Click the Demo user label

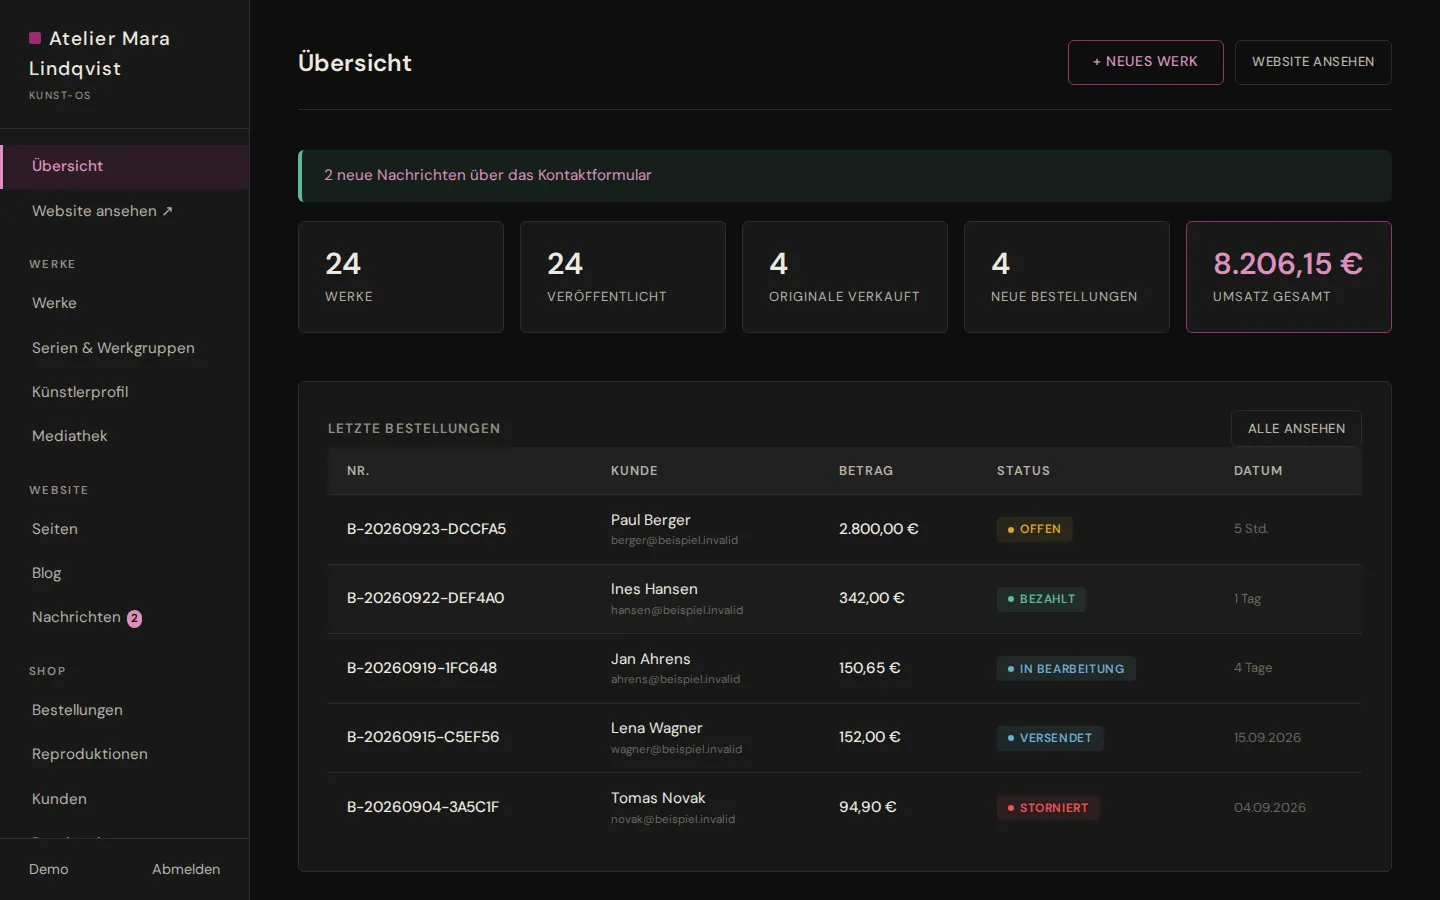tap(49, 869)
